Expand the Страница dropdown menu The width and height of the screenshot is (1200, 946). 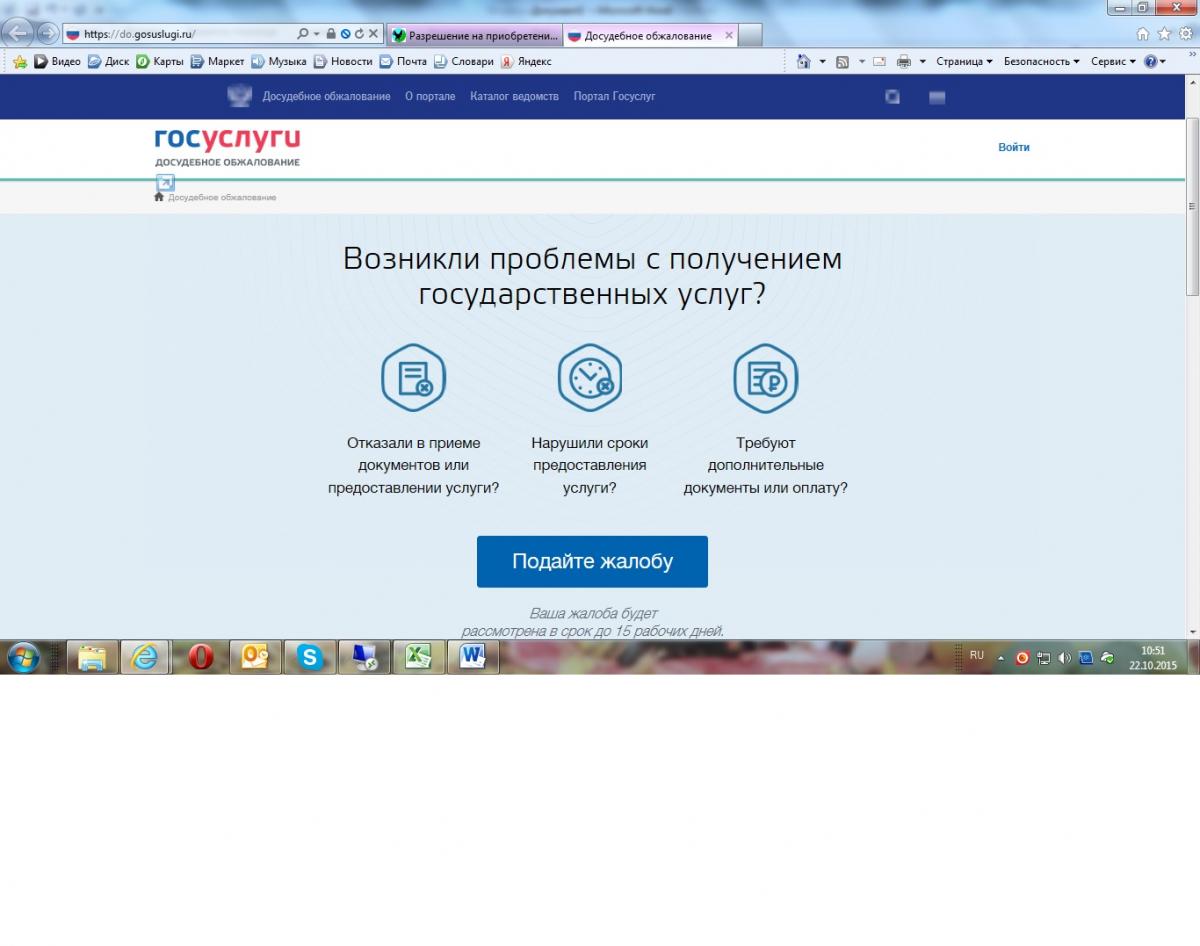tap(964, 62)
